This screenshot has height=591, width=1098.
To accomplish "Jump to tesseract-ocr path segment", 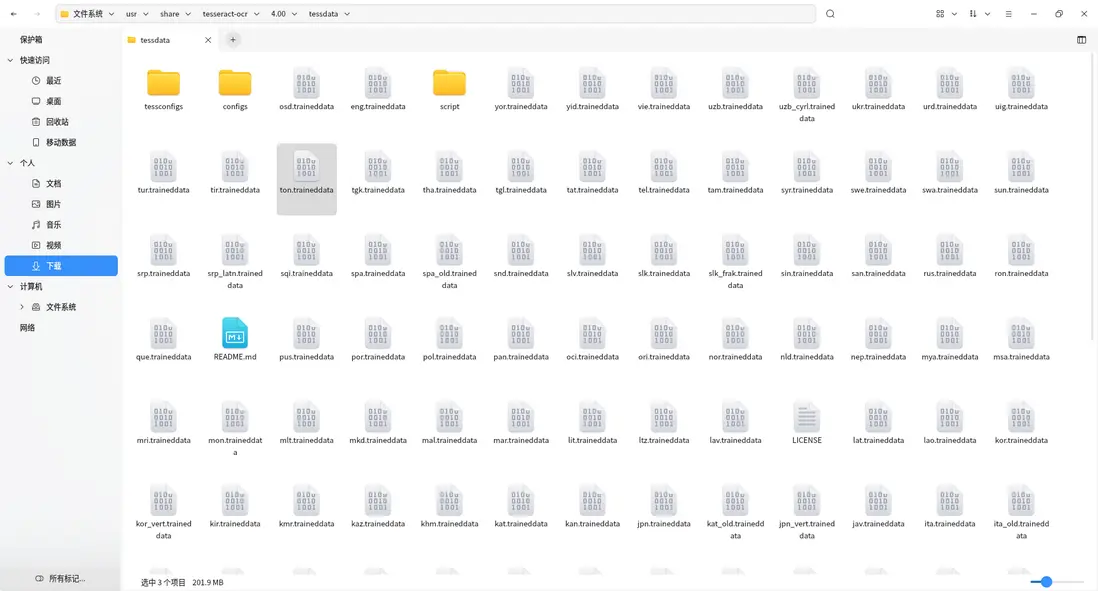I will 225,13.
